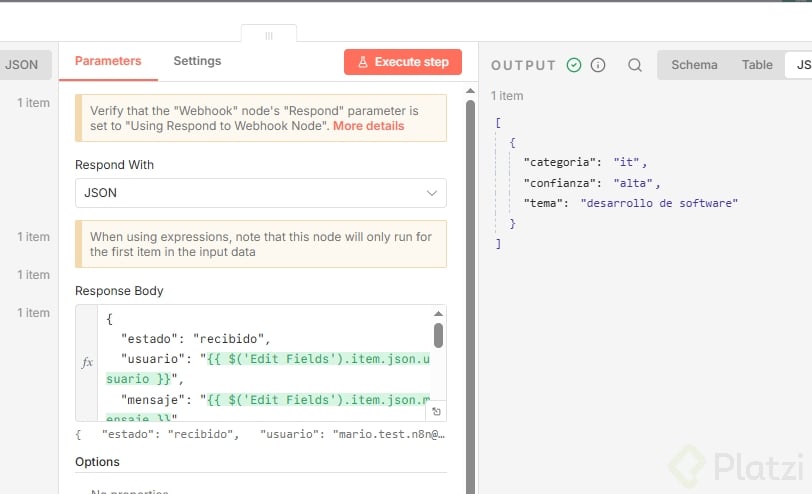Click the panel drag handle at top
The width and height of the screenshot is (812, 494).
(269, 35)
